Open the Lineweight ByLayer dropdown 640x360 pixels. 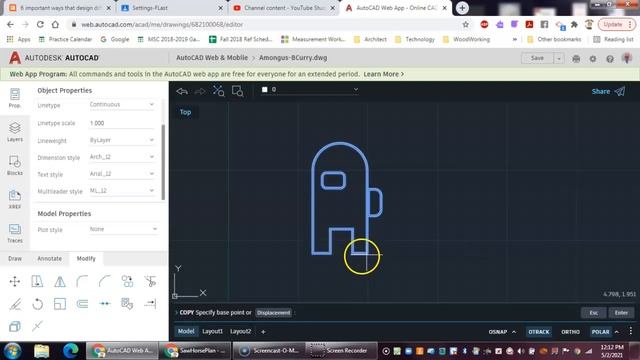[x=122, y=140]
